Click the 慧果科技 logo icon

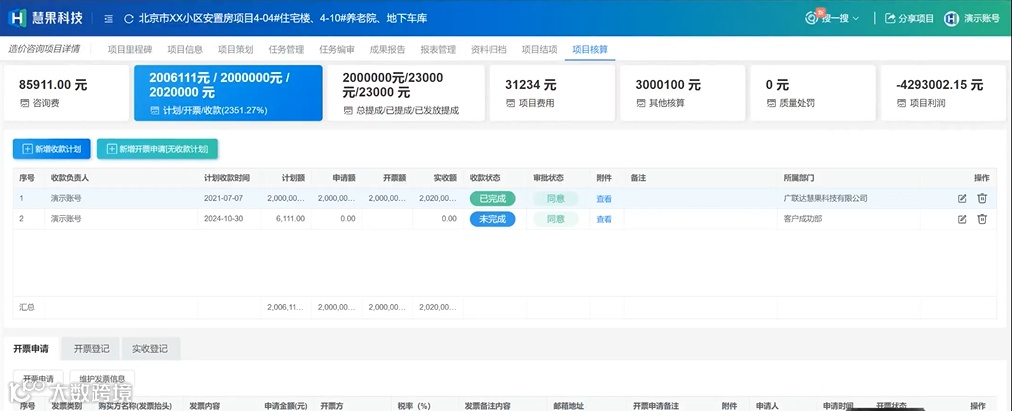tap(17, 18)
